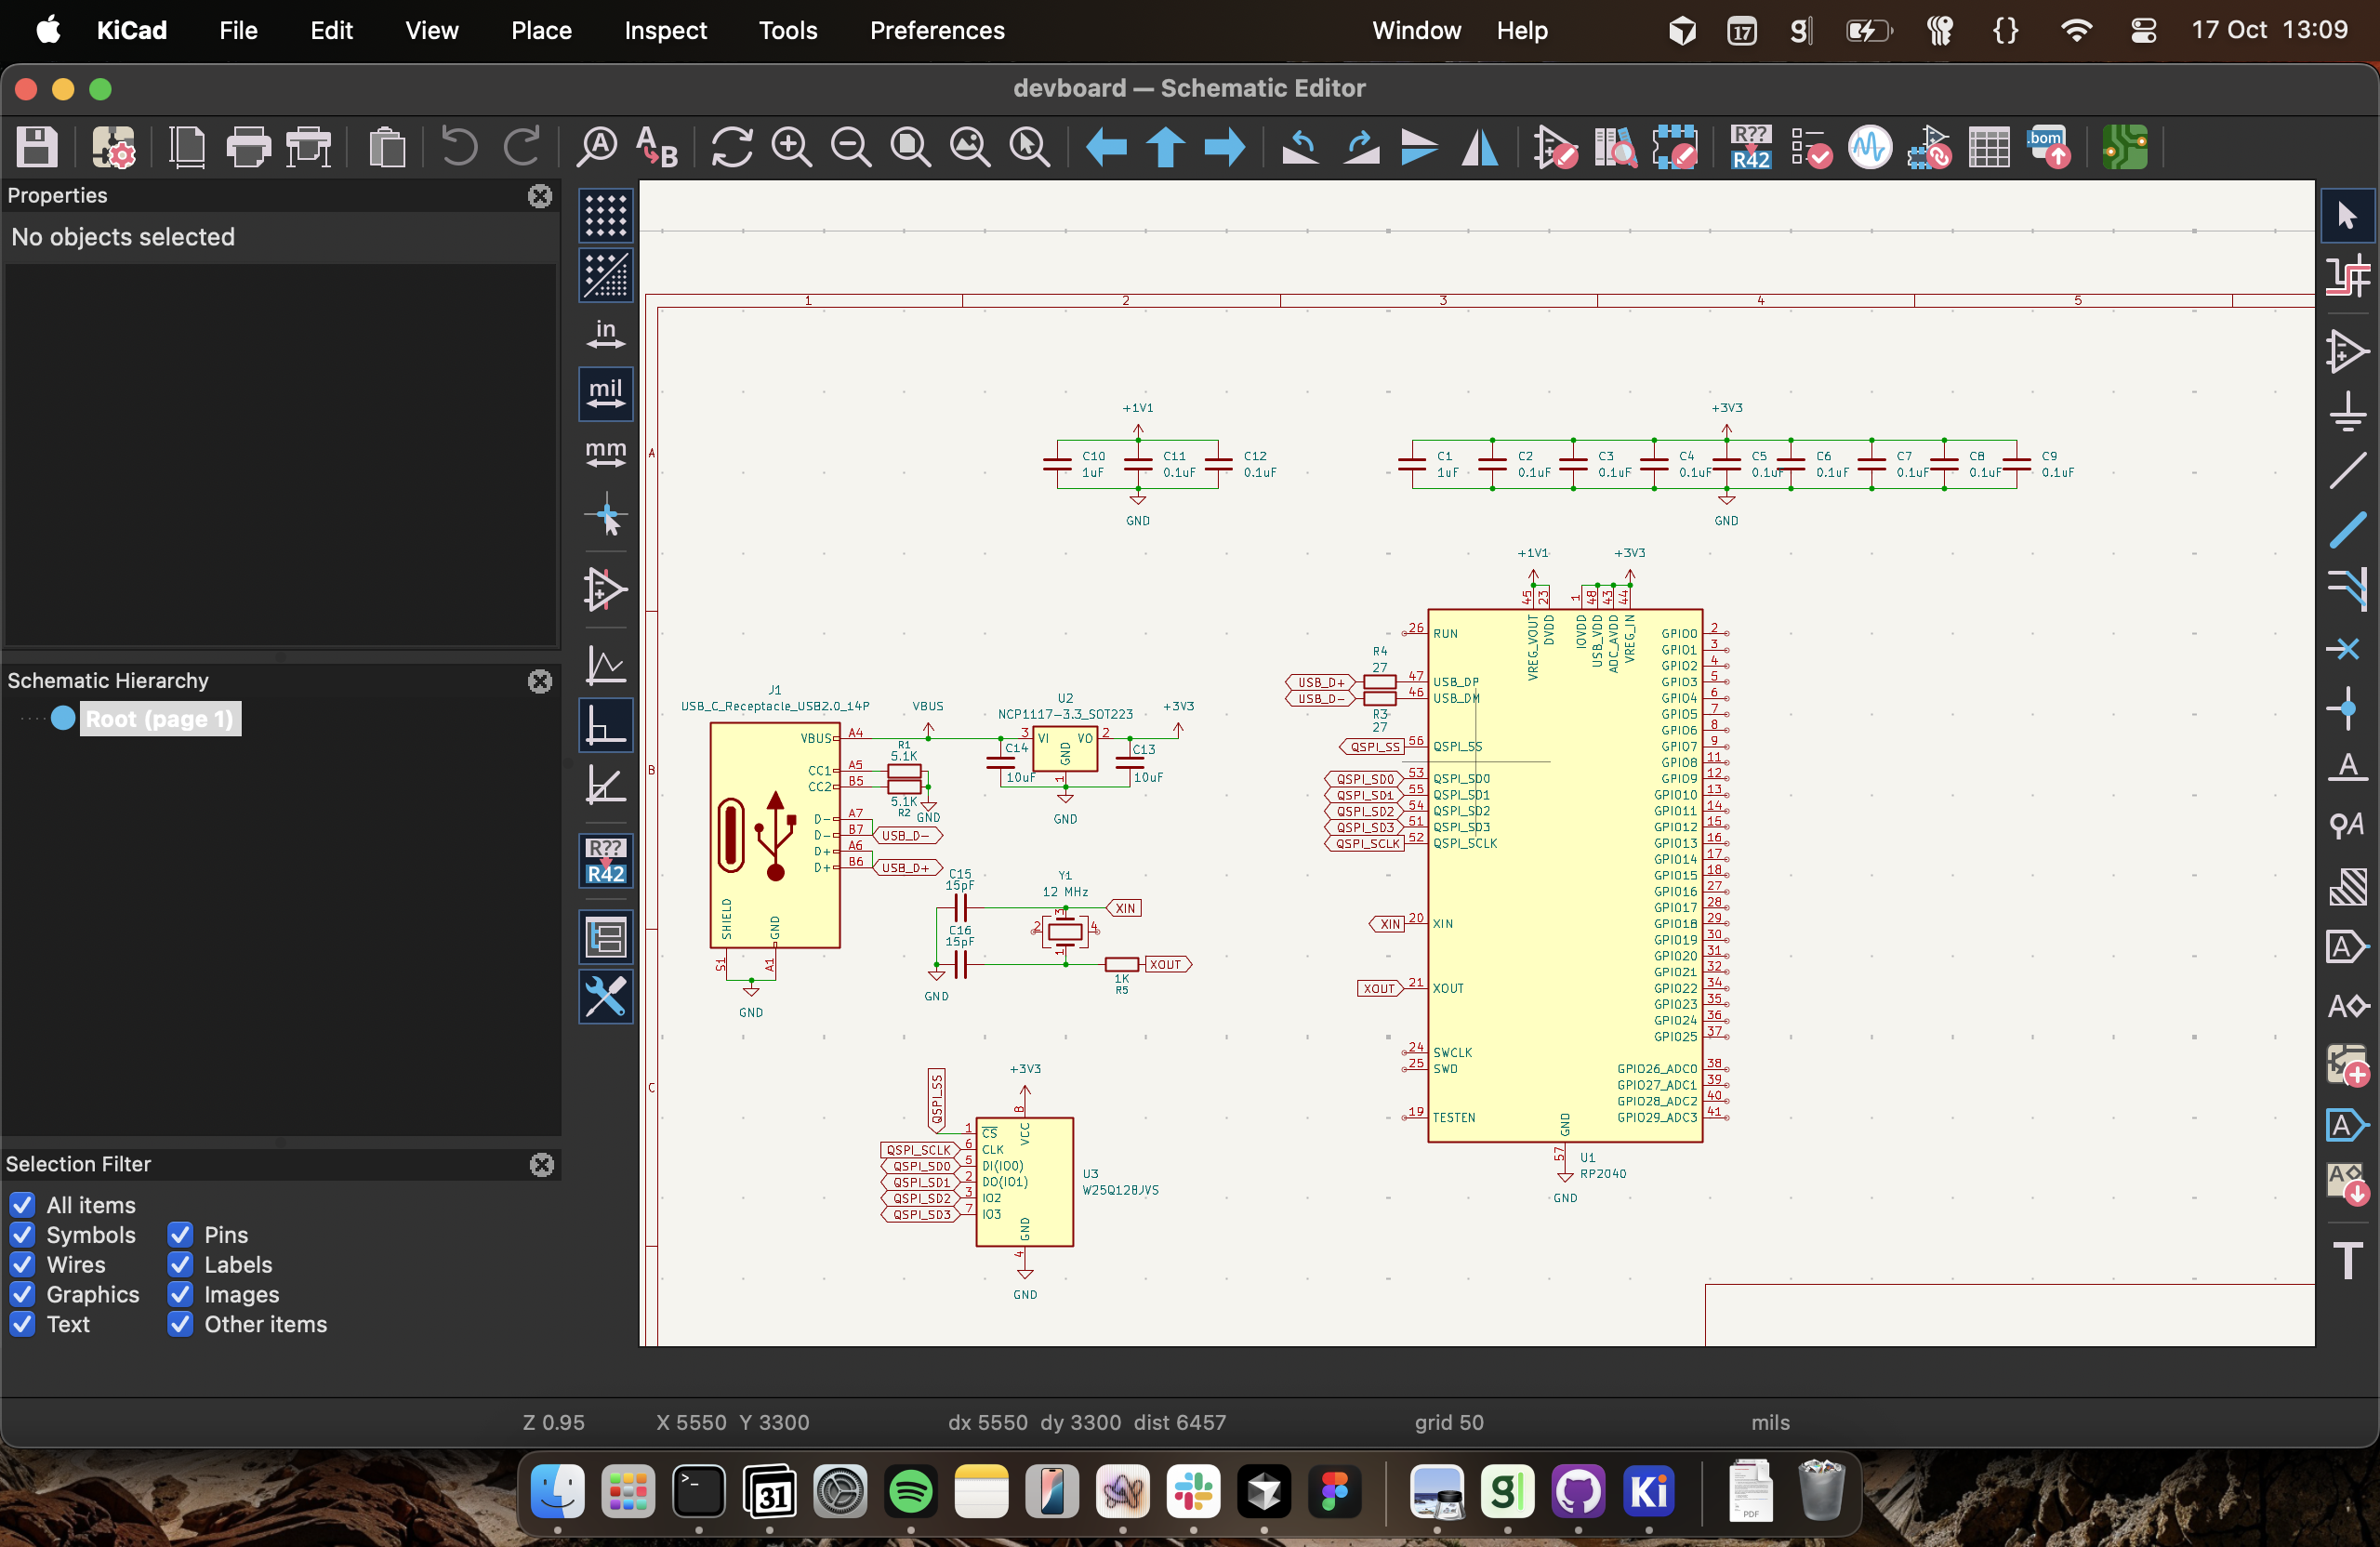Select Root (page 1) in hierarchy
This screenshot has height=1547, width=2380.
click(159, 719)
